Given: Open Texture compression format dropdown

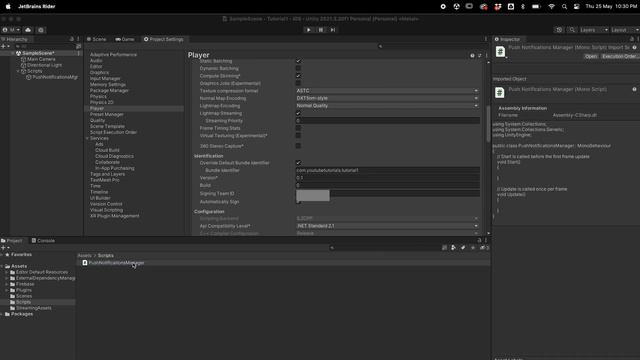Looking at the screenshot, I should [387, 91].
